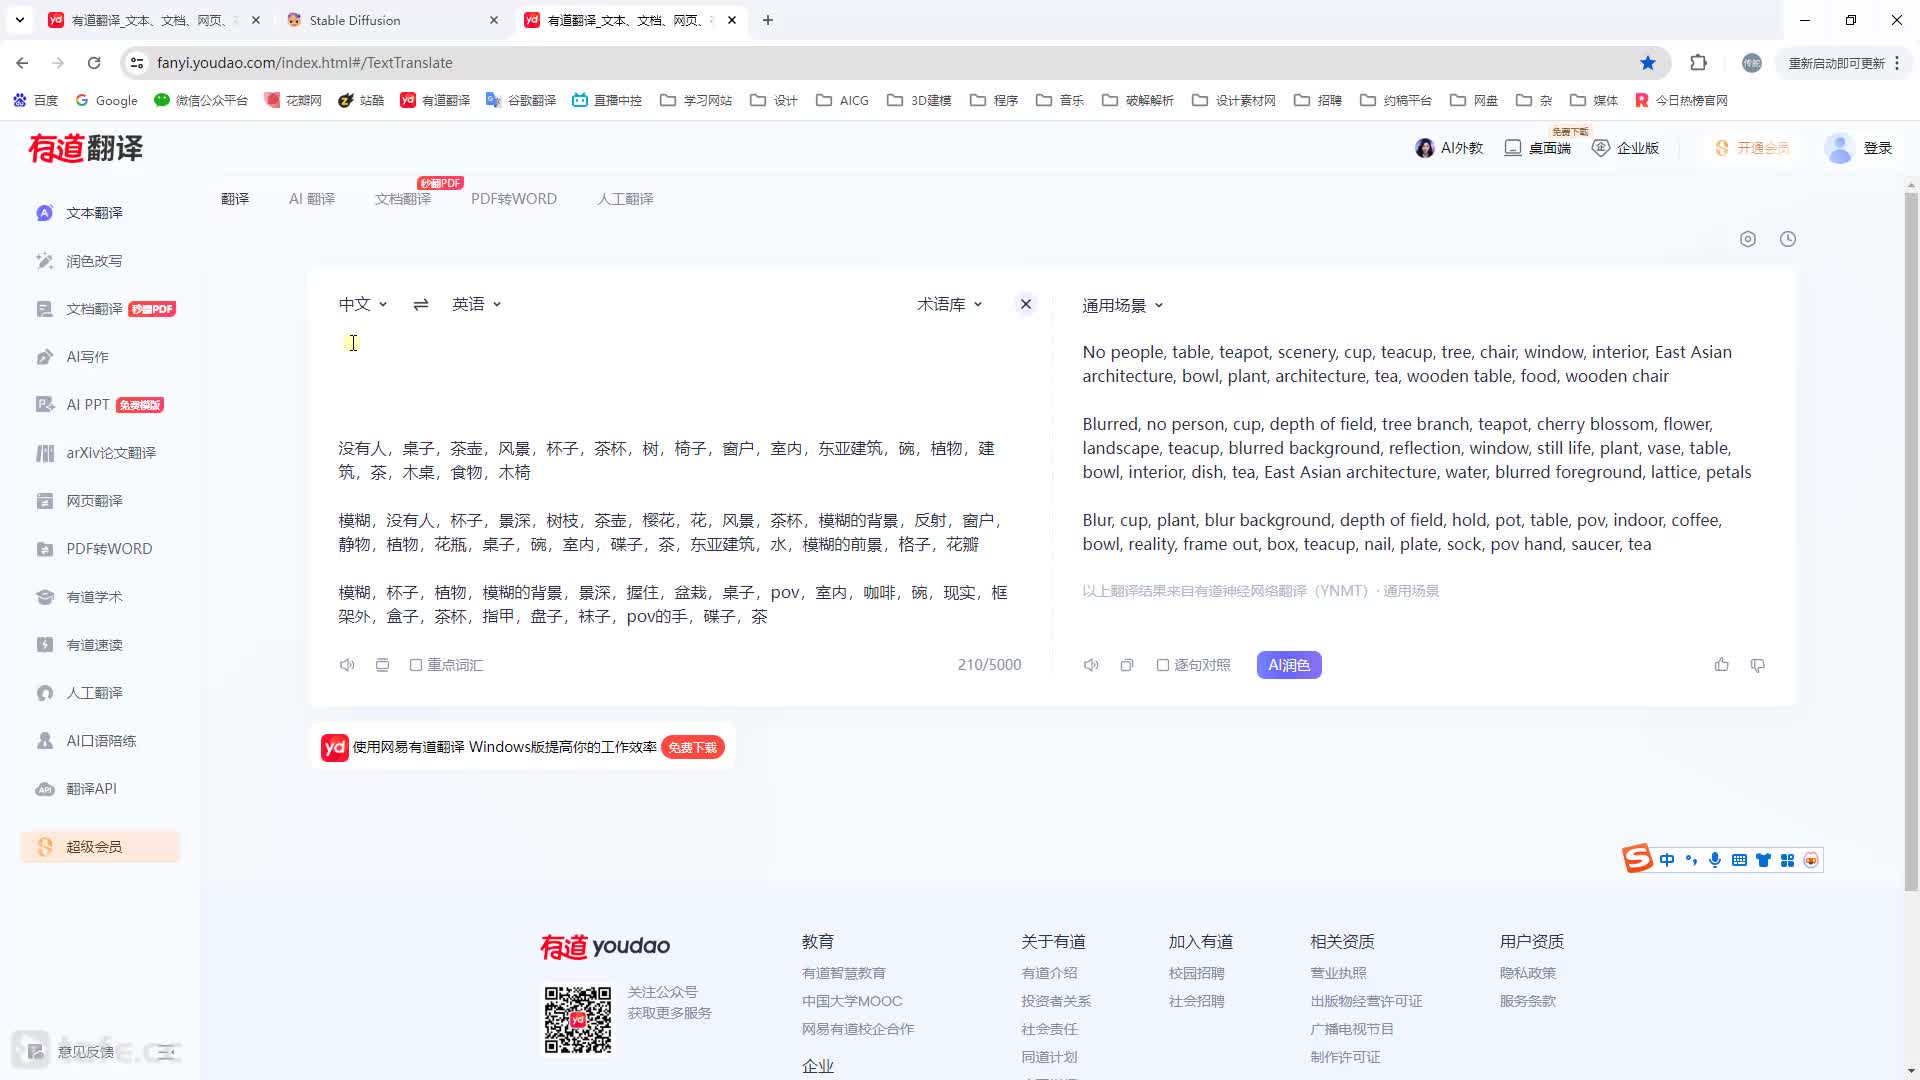
Task: Open 谷歌翻译 bookmark
Action: pyautogui.click(x=521, y=100)
